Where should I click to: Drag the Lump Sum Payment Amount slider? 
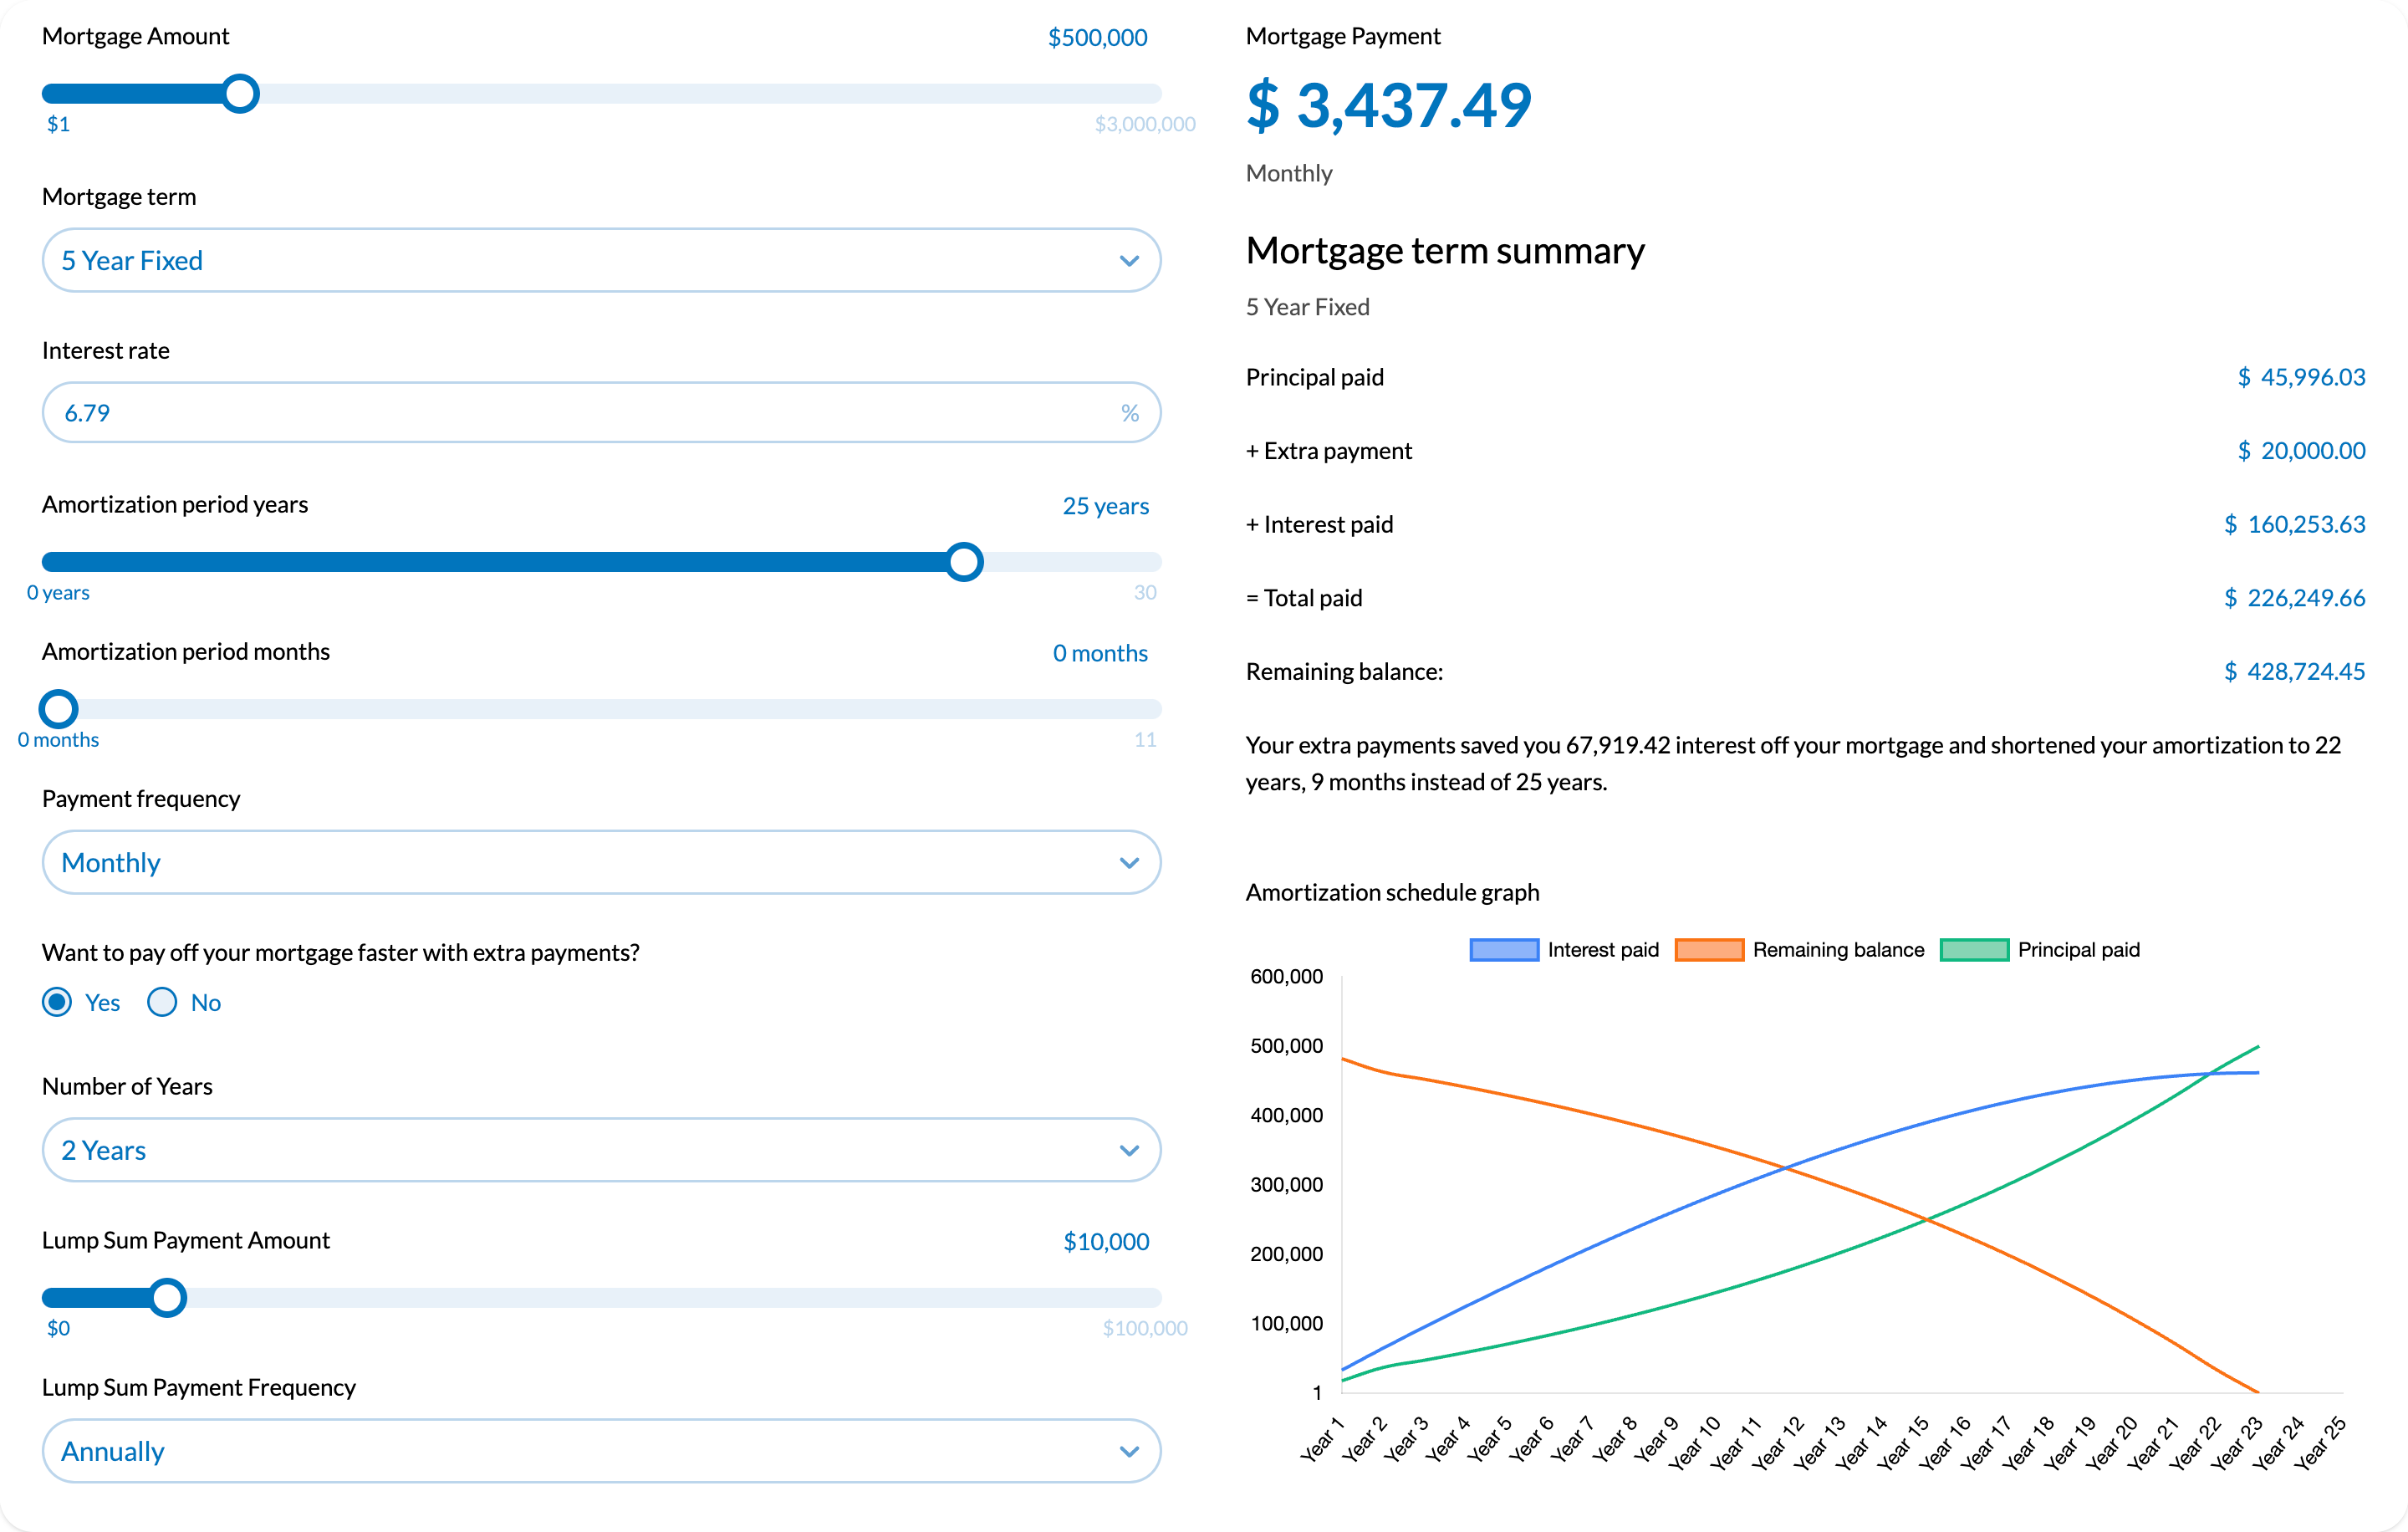(x=169, y=1295)
